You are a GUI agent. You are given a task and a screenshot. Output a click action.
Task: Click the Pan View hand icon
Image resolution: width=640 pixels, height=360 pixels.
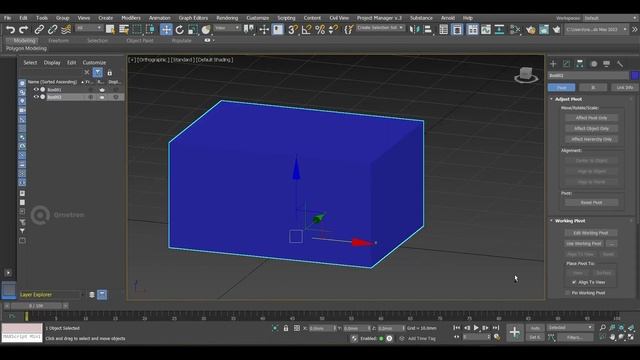pyautogui.click(x=613, y=337)
